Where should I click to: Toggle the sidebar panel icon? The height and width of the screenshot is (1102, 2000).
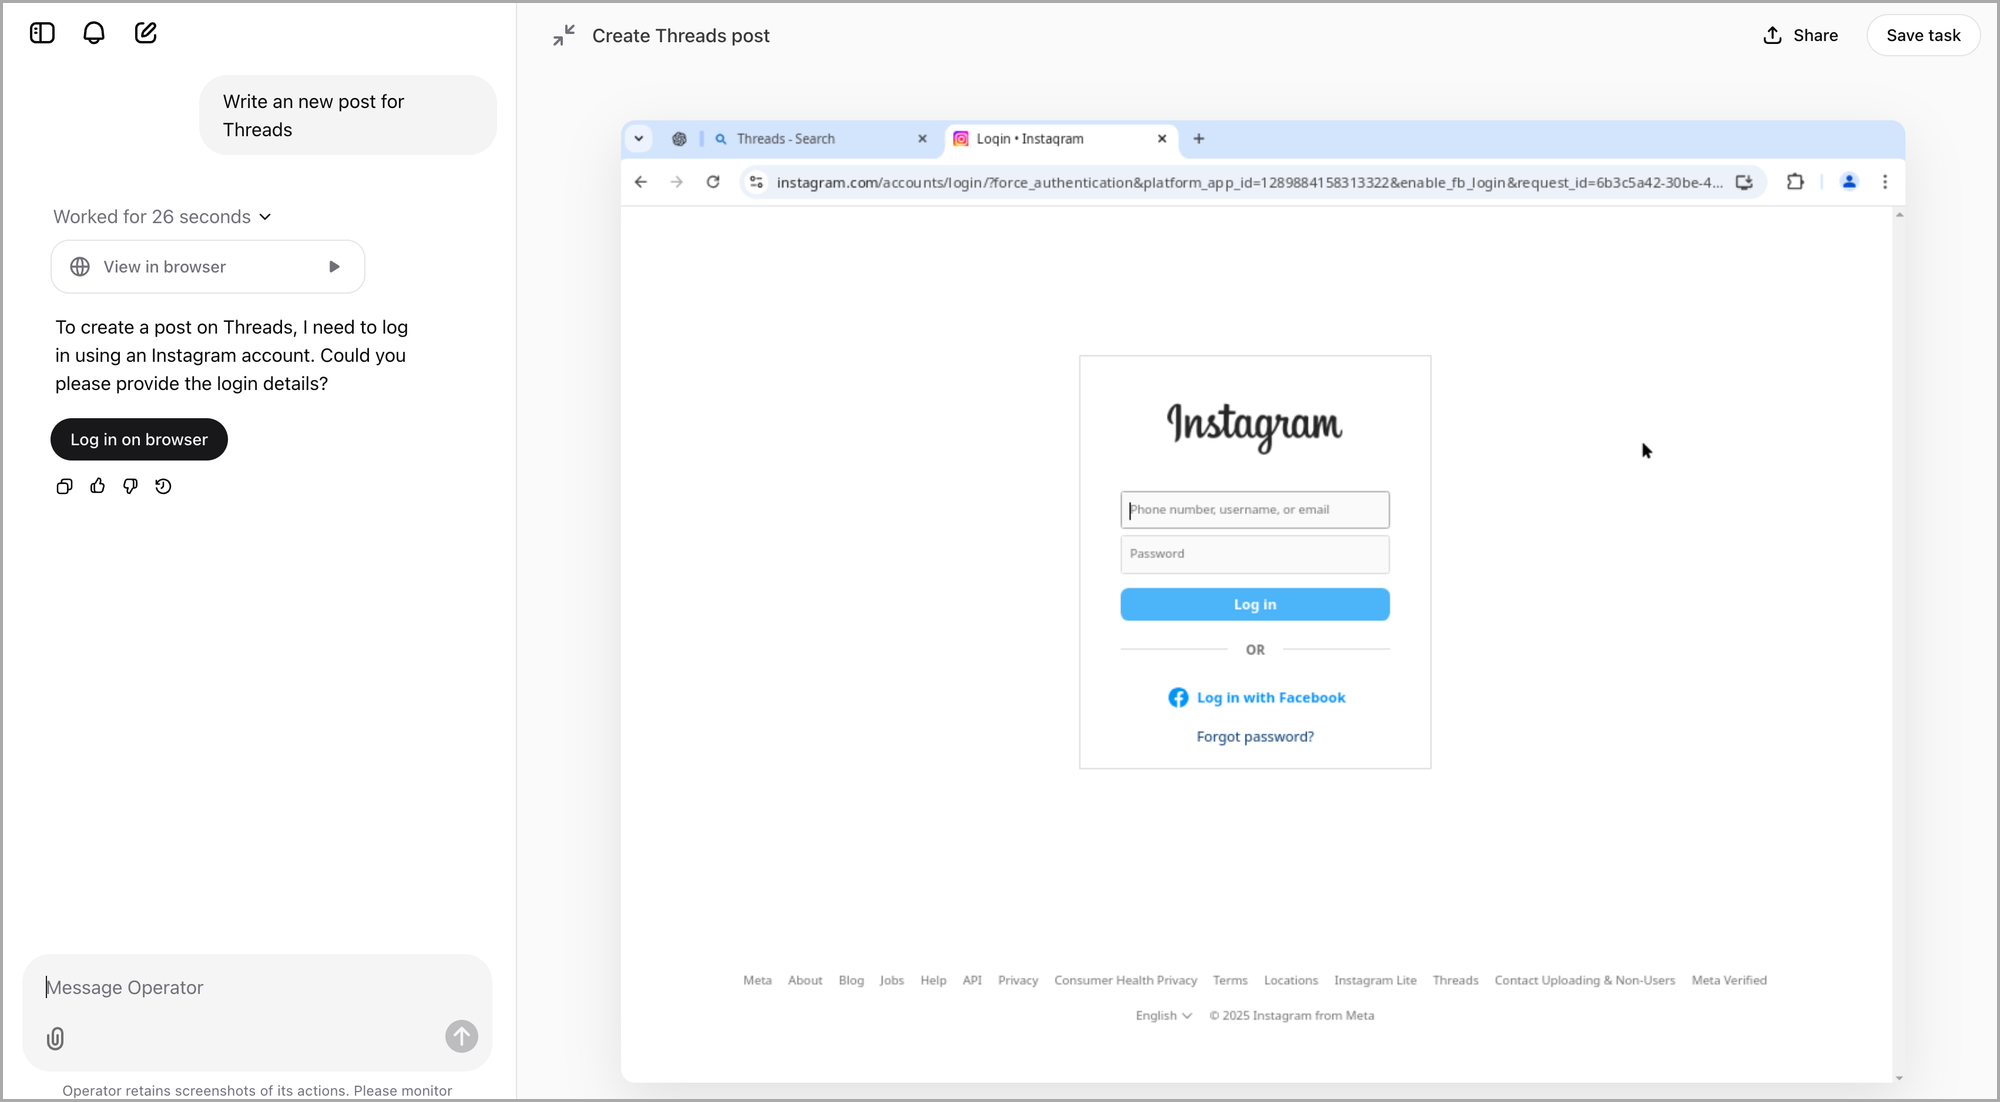(x=42, y=33)
